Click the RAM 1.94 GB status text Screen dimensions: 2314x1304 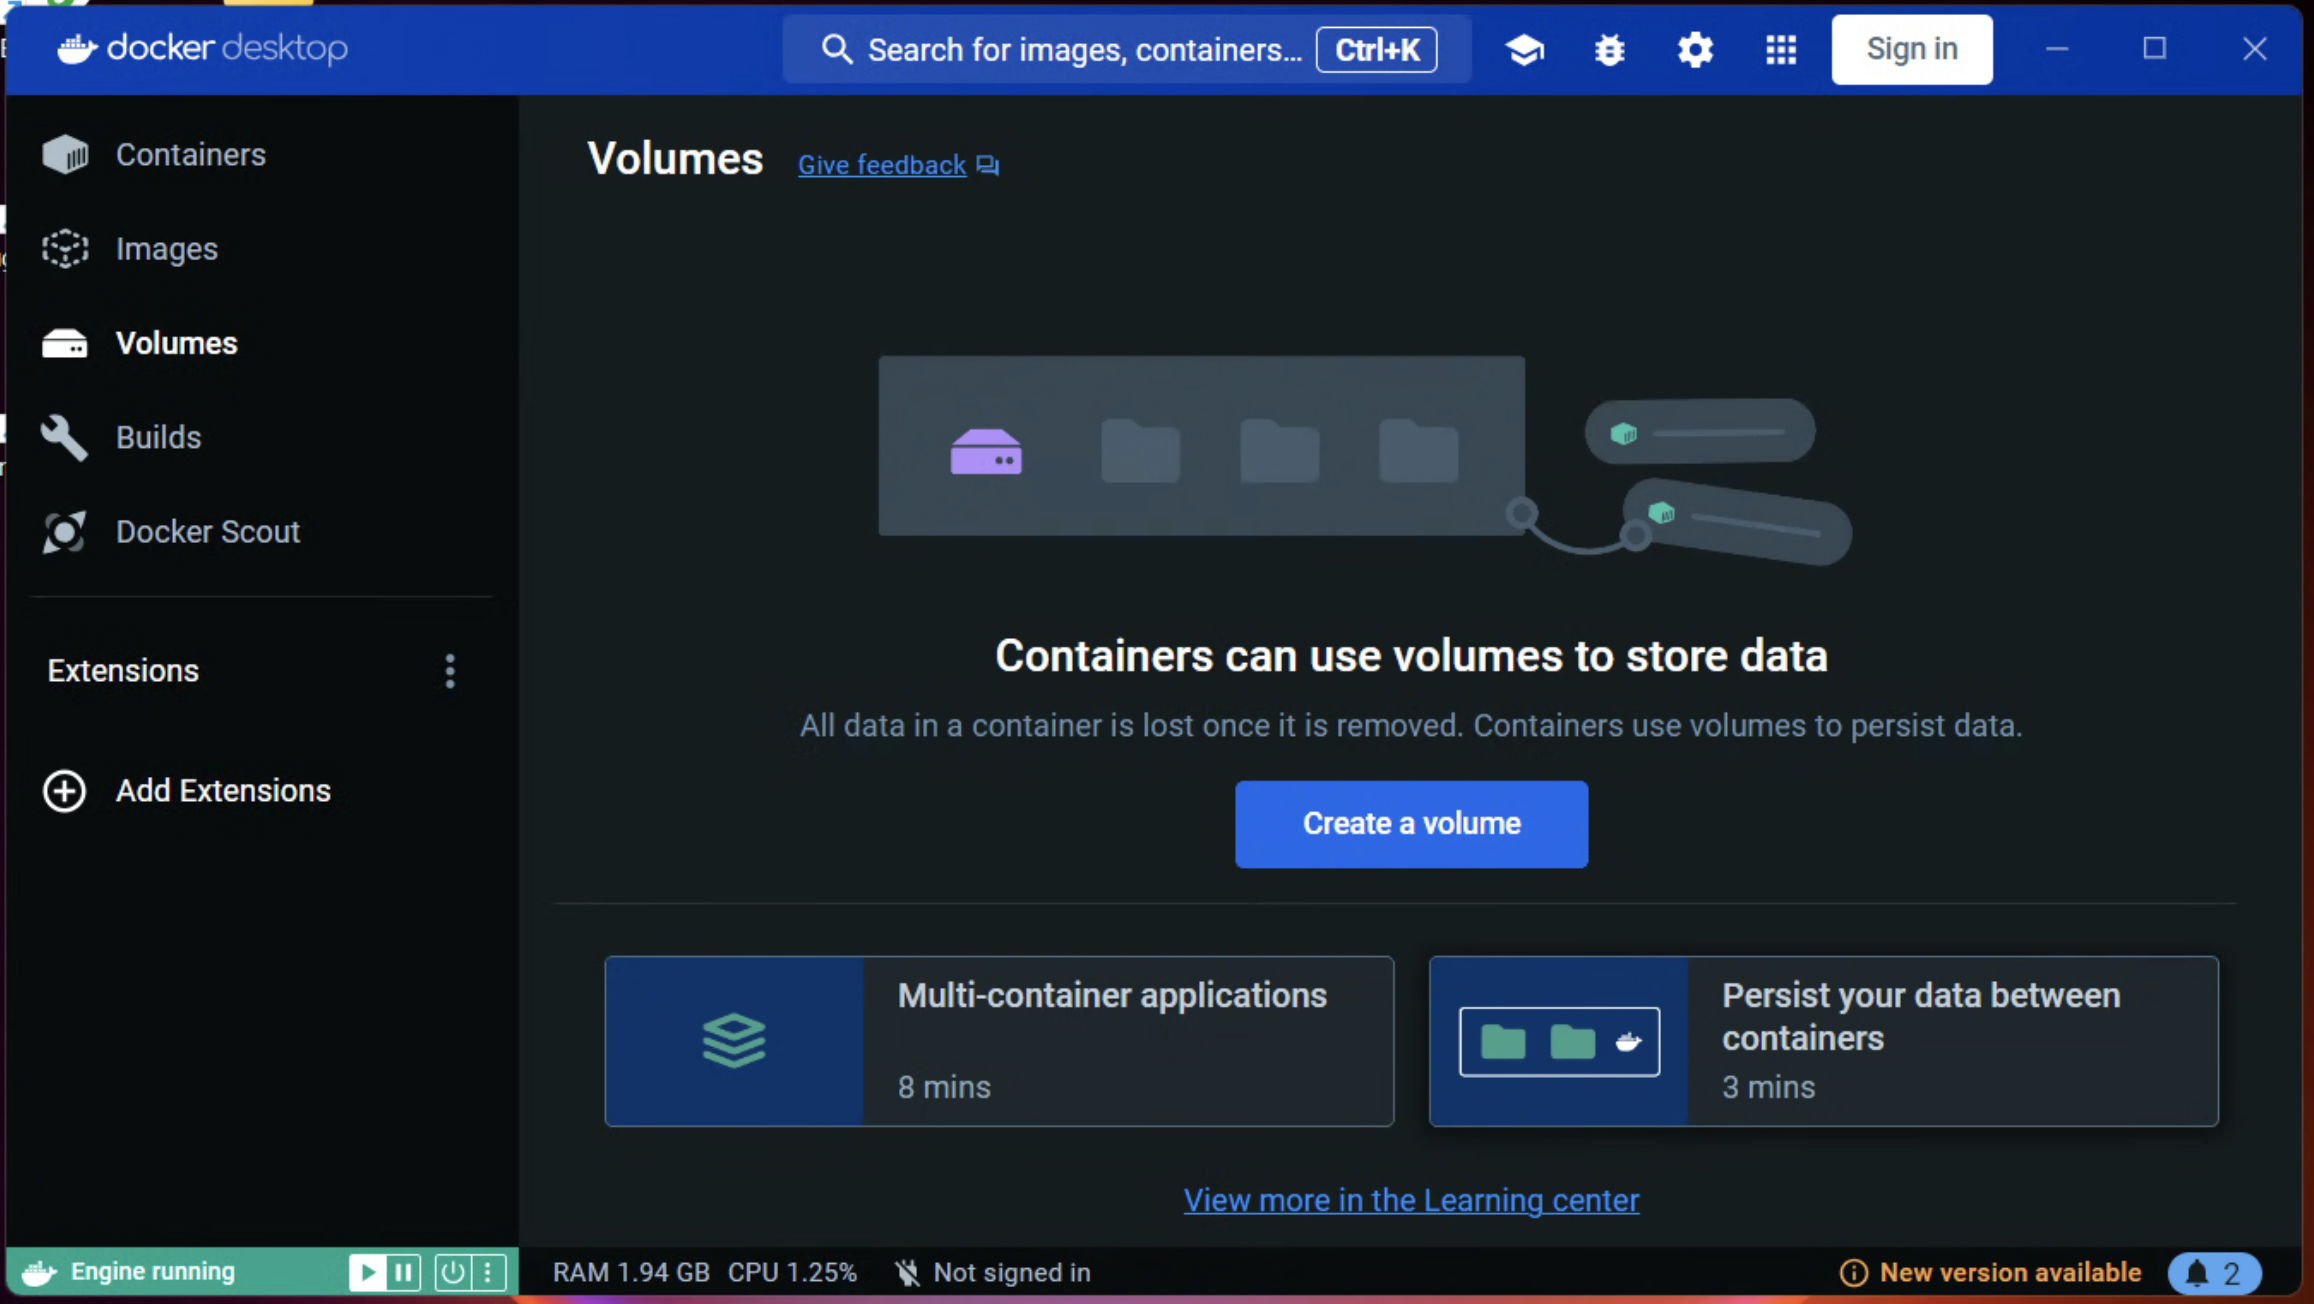(631, 1273)
